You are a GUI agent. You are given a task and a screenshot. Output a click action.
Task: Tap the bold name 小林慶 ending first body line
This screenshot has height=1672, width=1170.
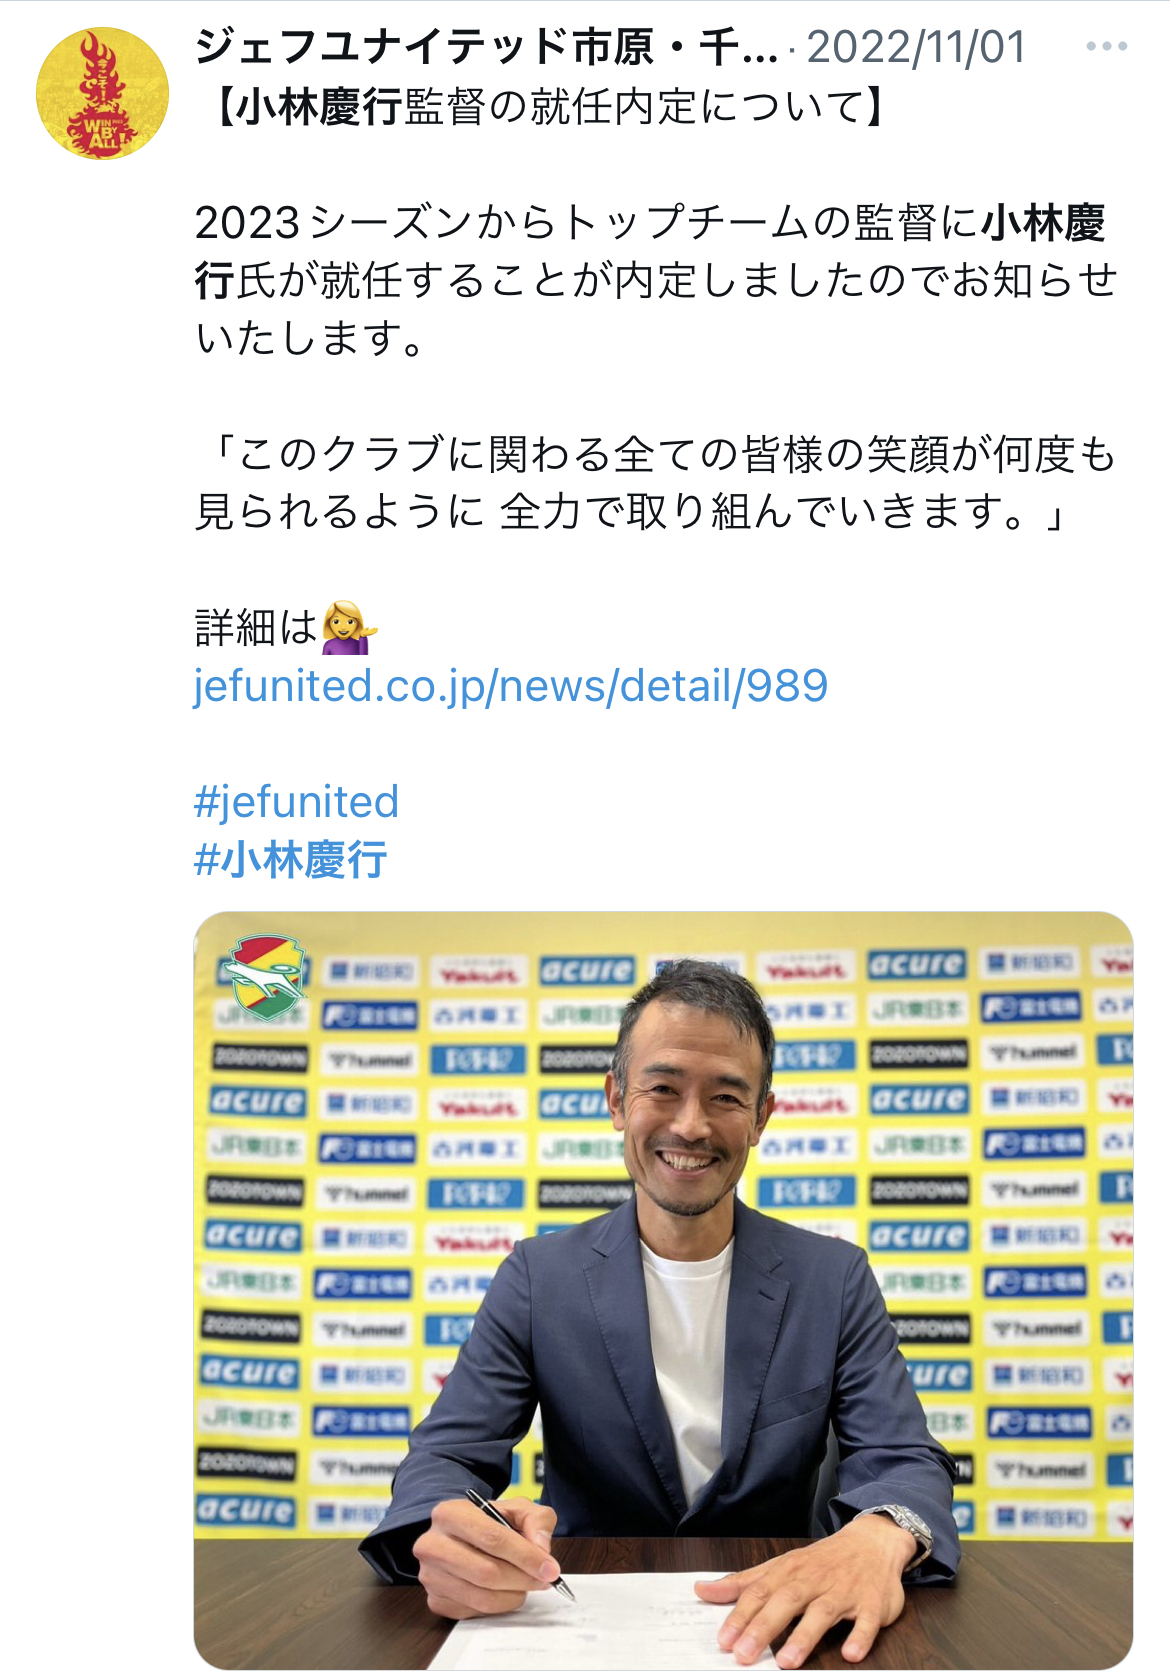click(1043, 223)
